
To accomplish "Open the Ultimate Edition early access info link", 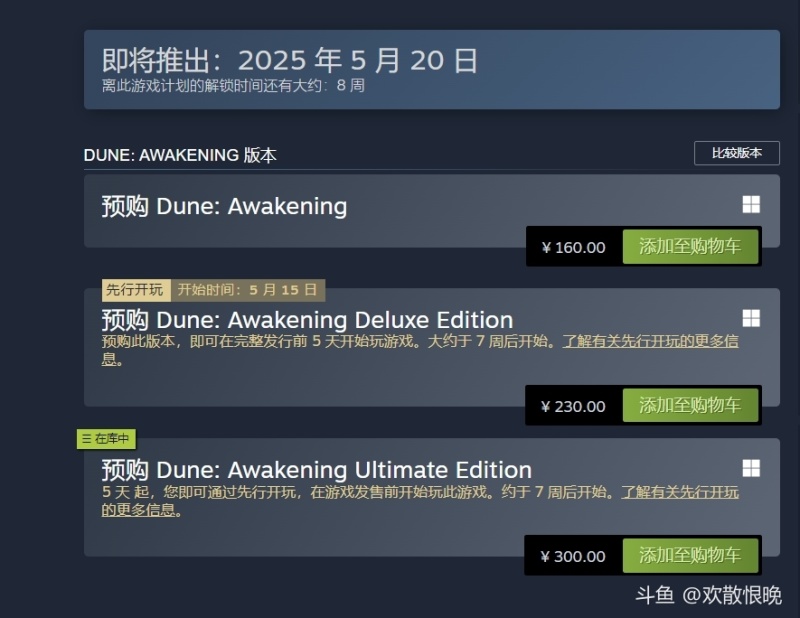I will click(x=680, y=492).
